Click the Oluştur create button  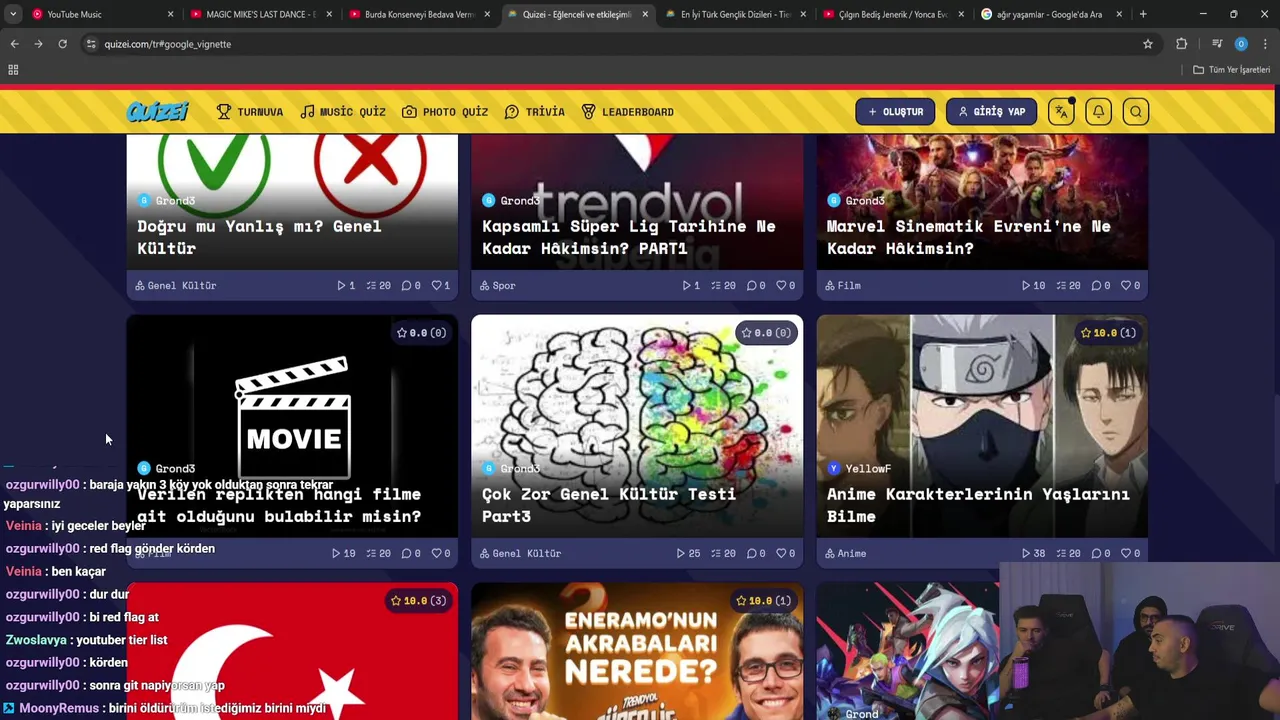(x=895, y=112)
